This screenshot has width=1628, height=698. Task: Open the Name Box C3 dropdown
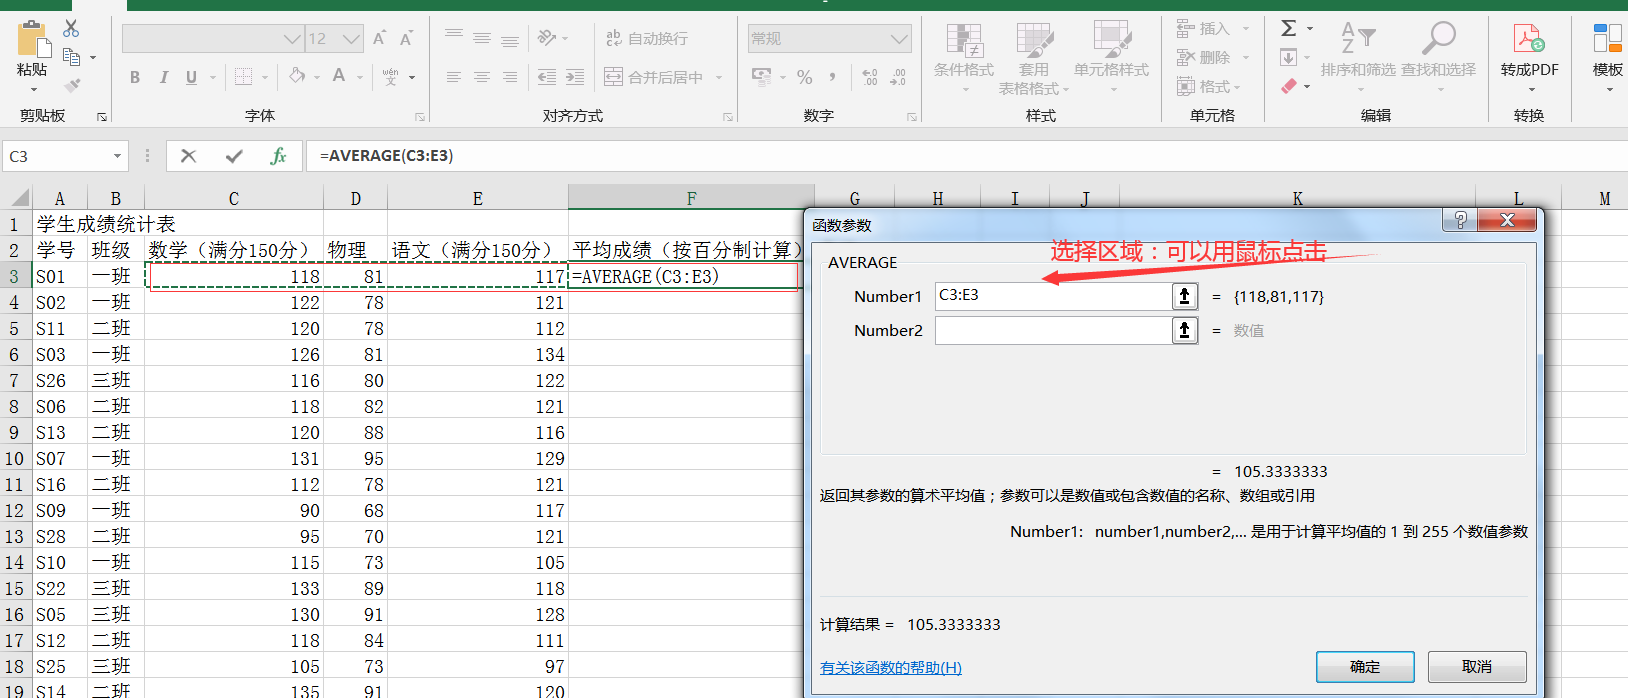click(117, 156)
